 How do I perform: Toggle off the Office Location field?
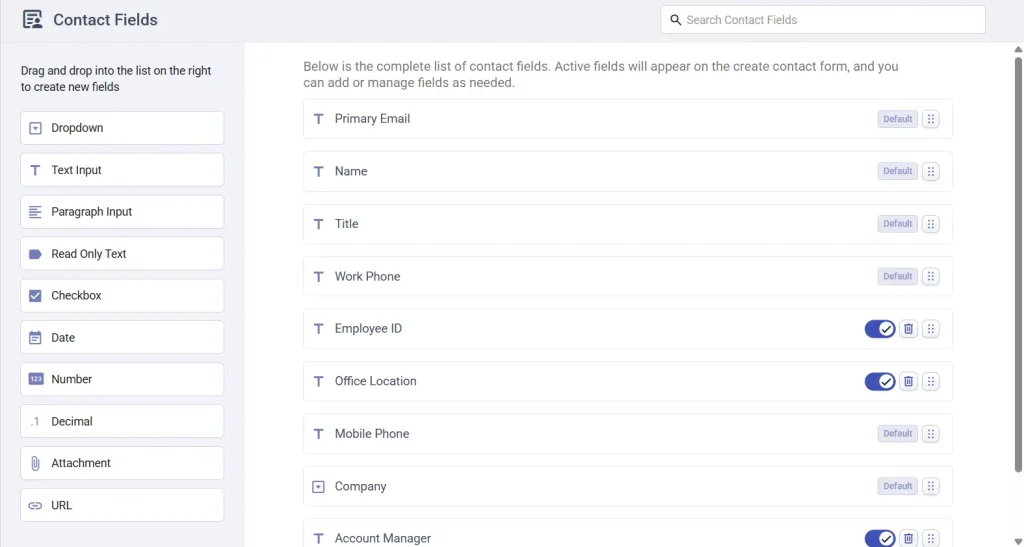(x=880, y=381)
